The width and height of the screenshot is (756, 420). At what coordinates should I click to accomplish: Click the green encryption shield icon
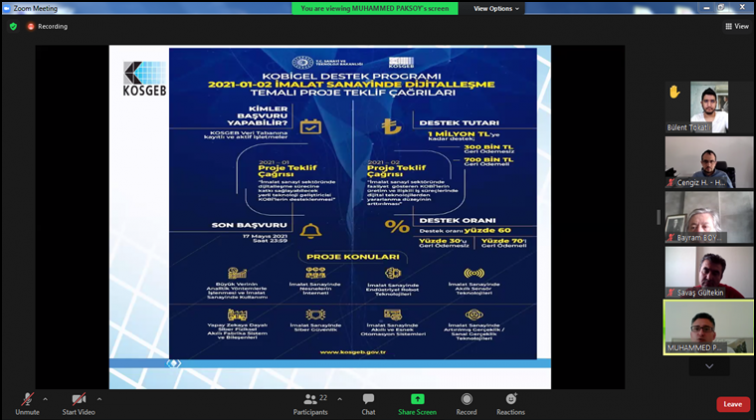[13, 26]
